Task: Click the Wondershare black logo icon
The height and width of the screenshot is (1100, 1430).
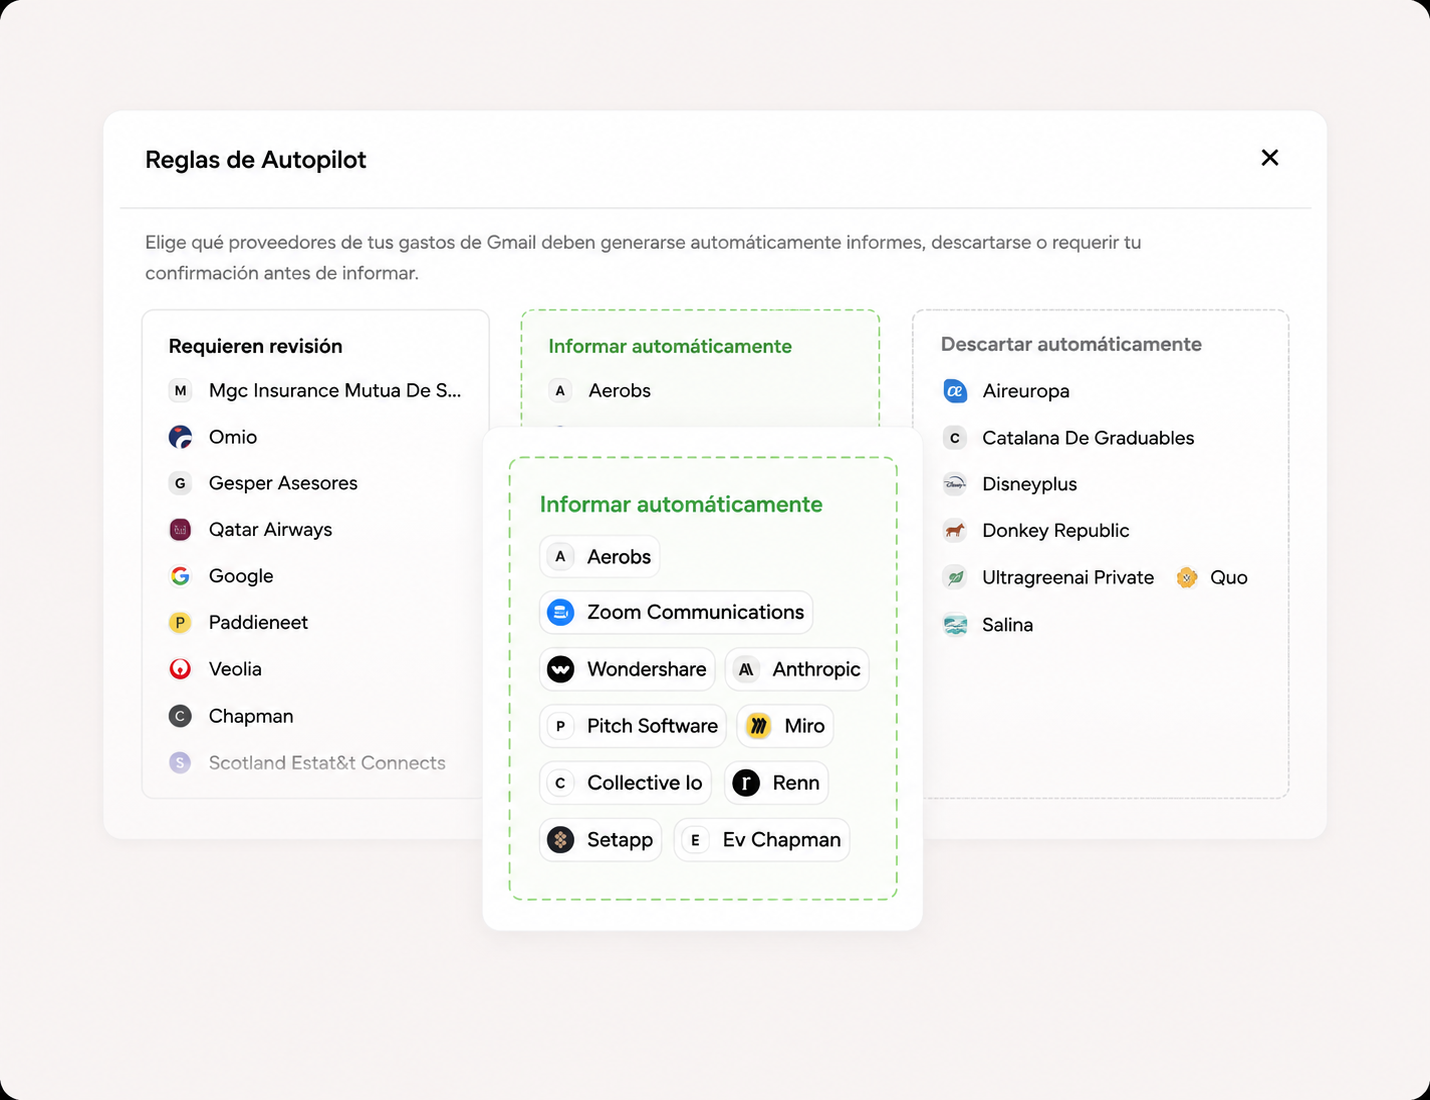Action: point(561,669)
